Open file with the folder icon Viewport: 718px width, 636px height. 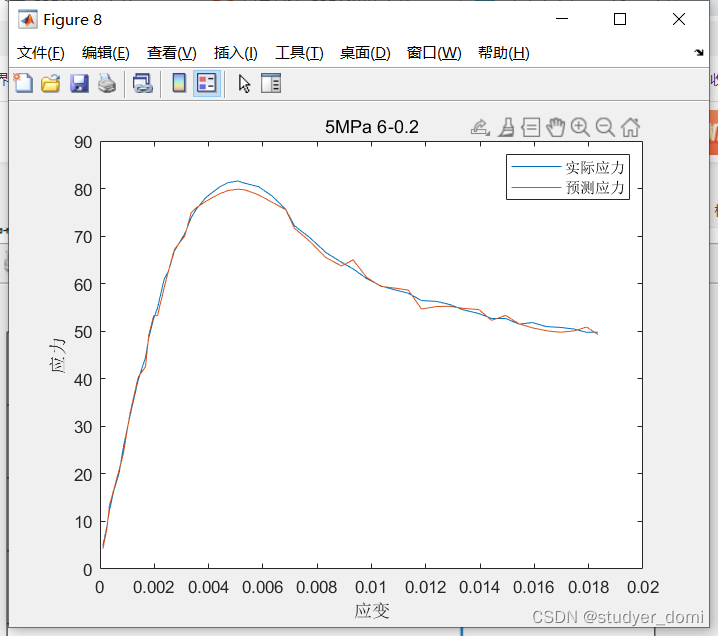pyautogui.click(x=50, y=83)
